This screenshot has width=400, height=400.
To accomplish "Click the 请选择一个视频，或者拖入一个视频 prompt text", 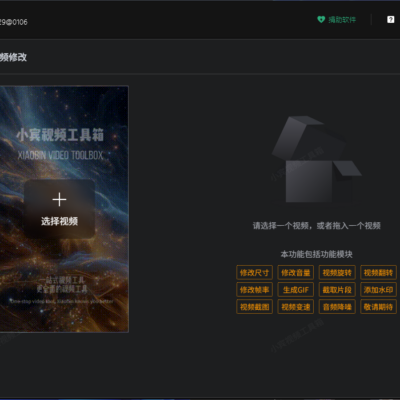I will pyautogui.click(x=316, y=226).
